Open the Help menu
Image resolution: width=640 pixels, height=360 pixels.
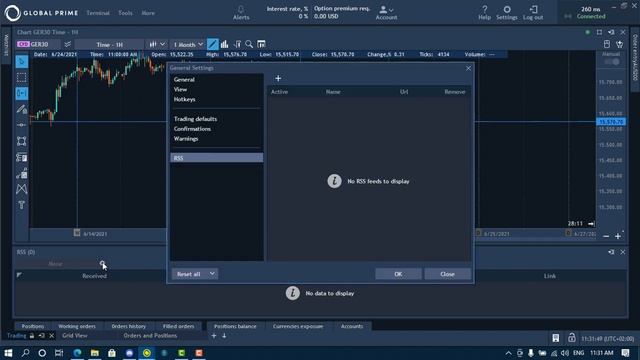pos(484,13)
